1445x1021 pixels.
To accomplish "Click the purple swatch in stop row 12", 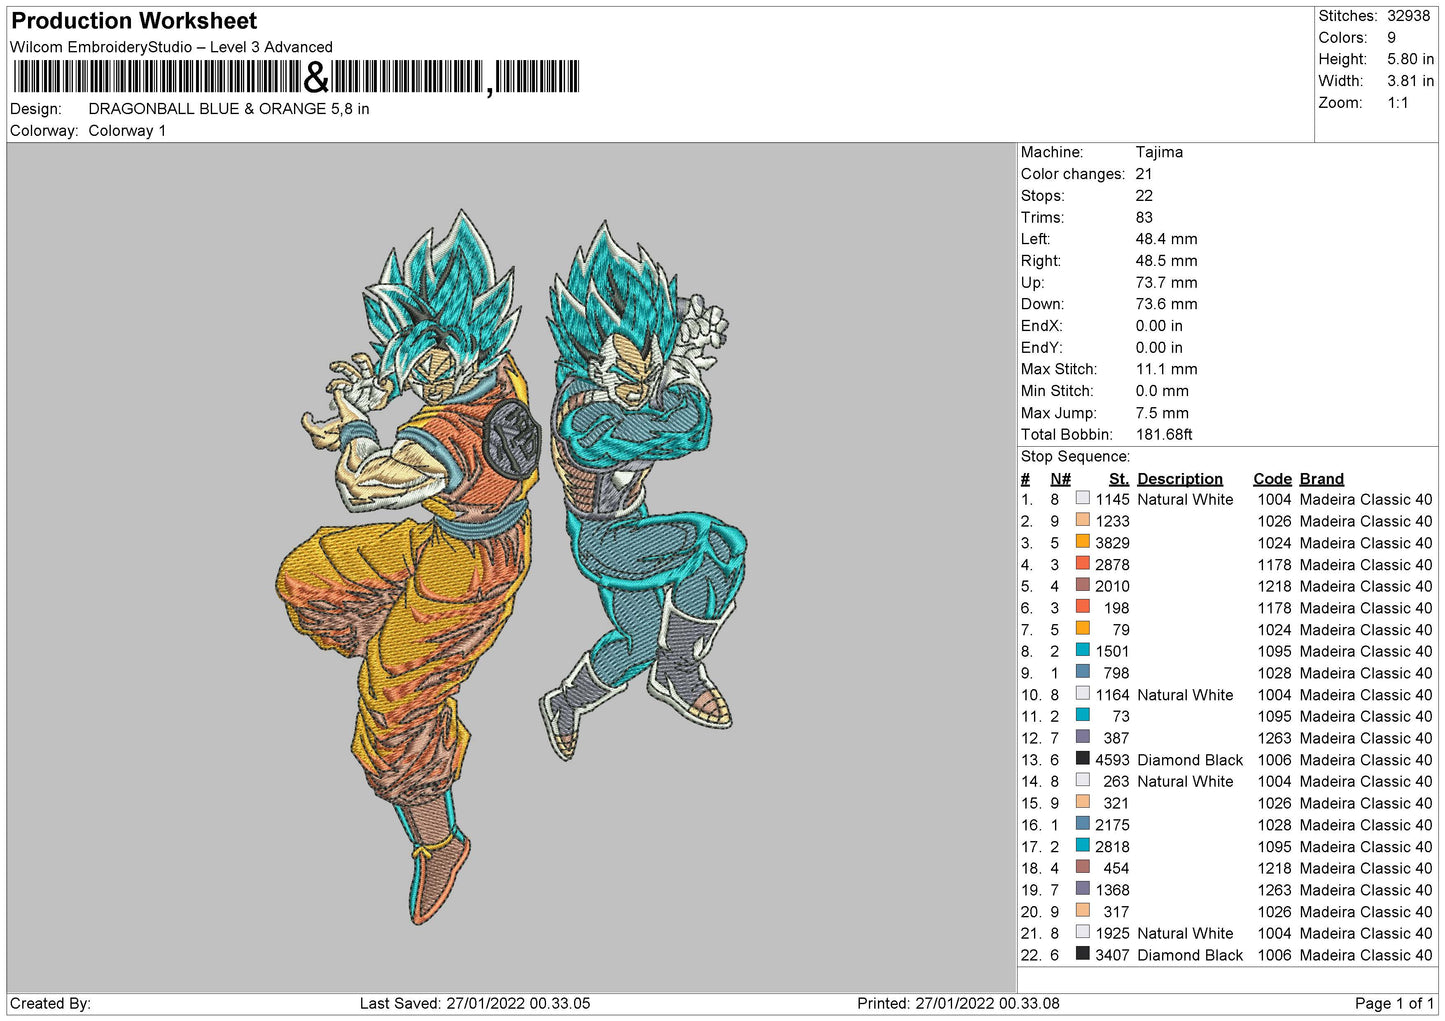I will [1082, 737].
